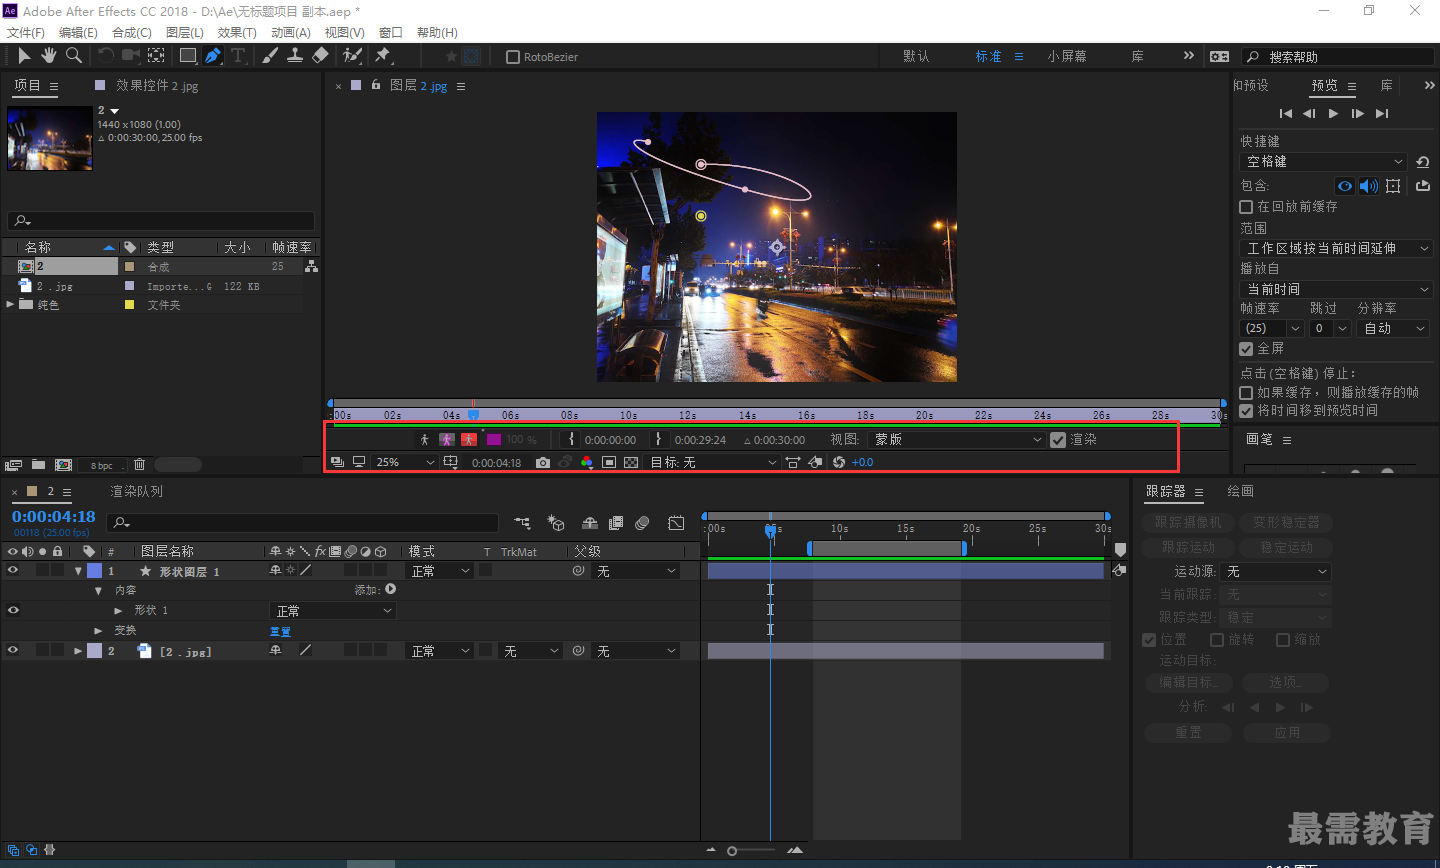Viewport: 1440px width, 868px height.
Task: Uncheck the 全屏 fullscreen checkbox
Action: coord(1246,349)
